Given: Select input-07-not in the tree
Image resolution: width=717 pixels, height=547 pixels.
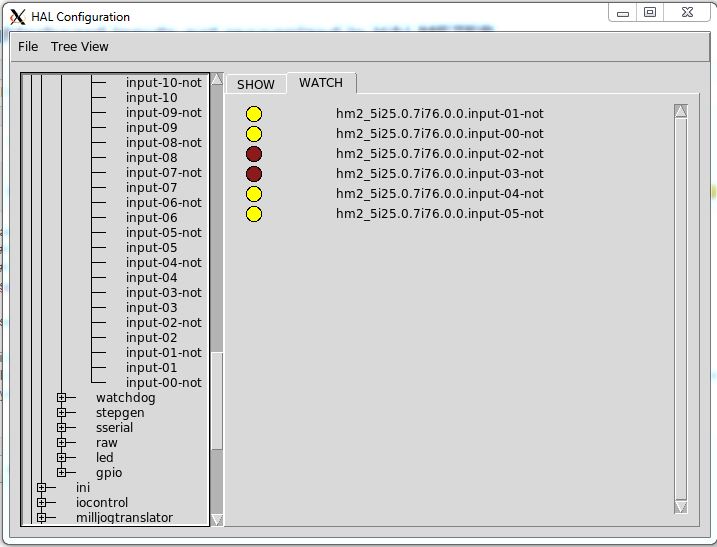Looking at the screenshot, I should click(x=164, y=173).
